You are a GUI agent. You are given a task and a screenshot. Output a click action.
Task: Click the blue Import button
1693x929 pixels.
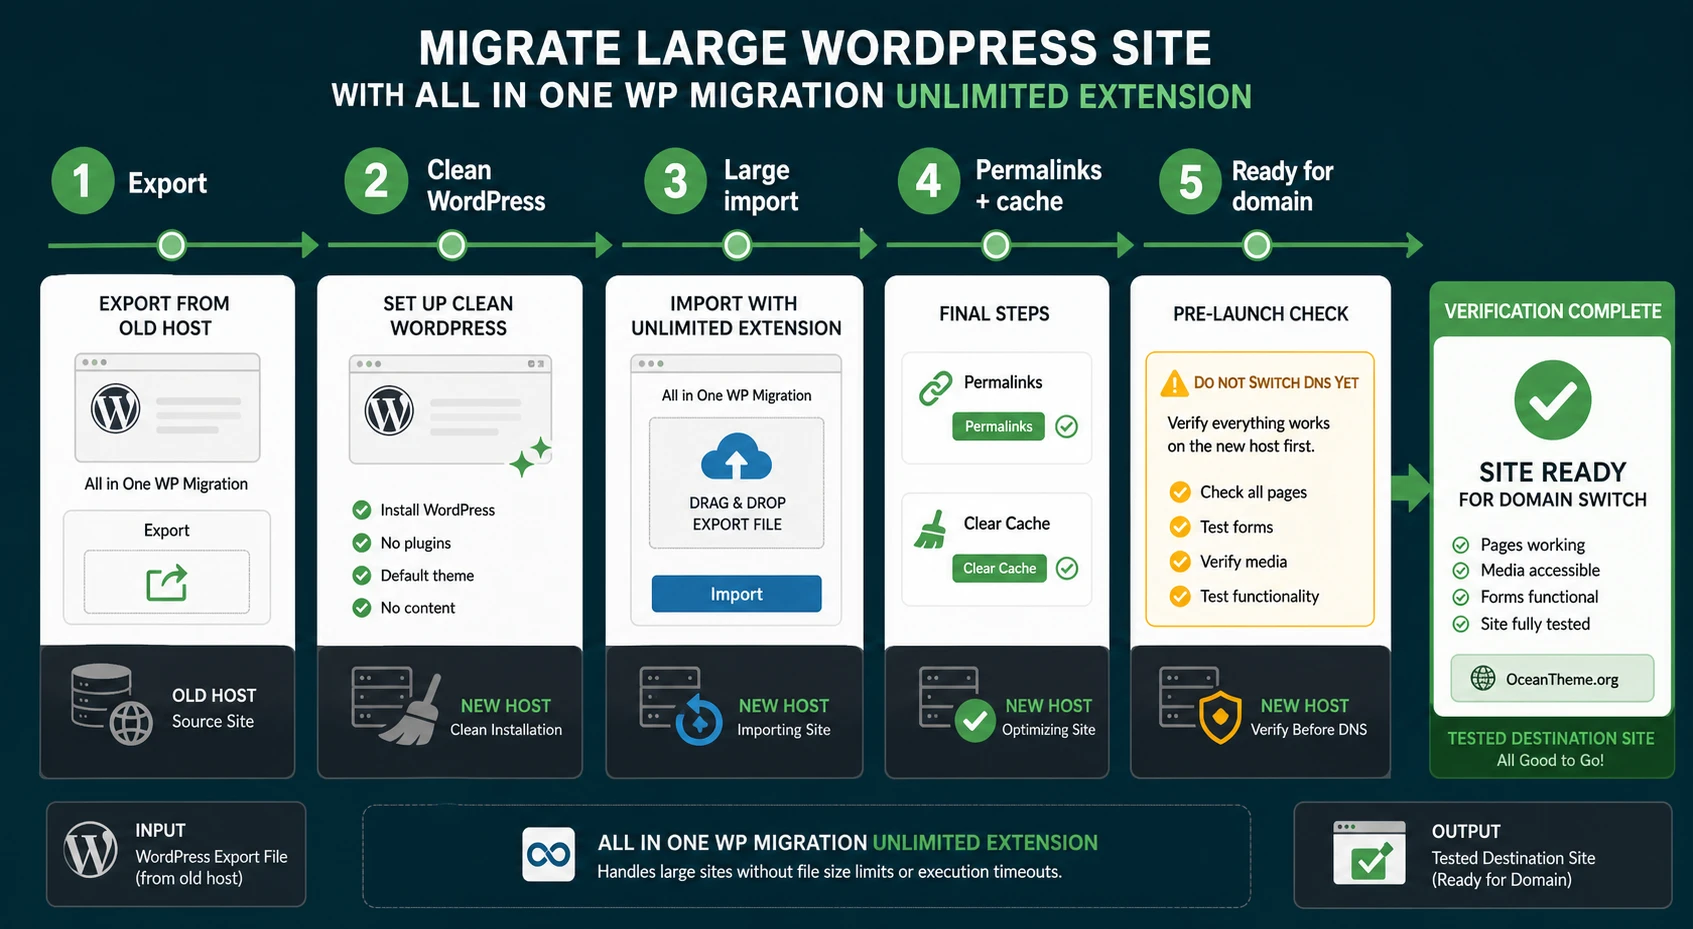(x=737, y=594)
